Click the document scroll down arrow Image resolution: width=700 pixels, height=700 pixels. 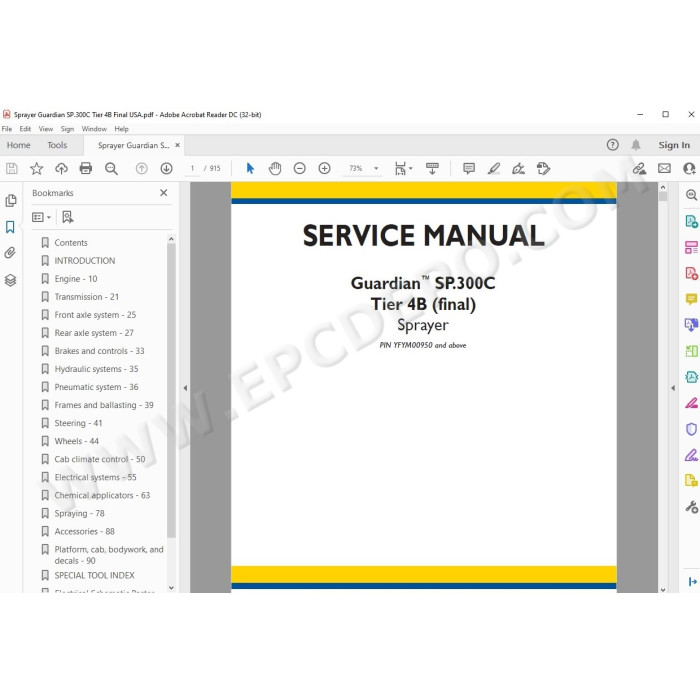pyautogui.click(x=663, y=589)
